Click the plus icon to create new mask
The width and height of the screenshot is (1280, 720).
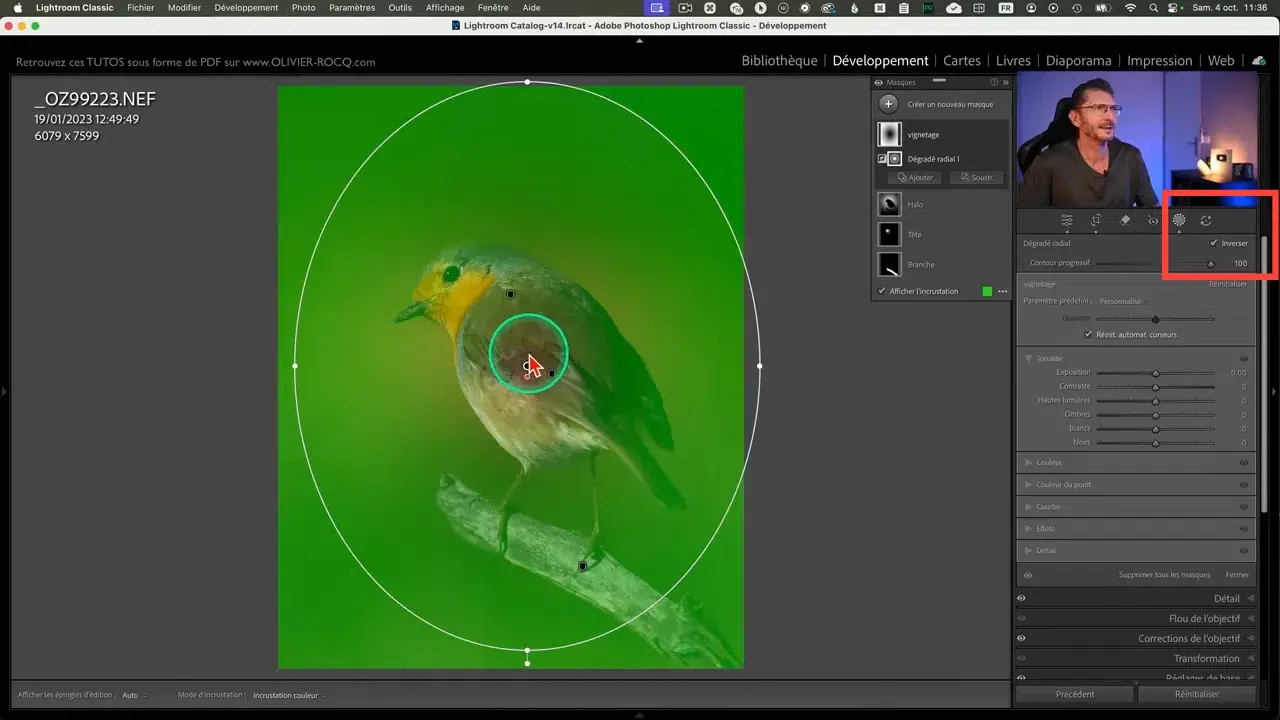tap(888, 104)
